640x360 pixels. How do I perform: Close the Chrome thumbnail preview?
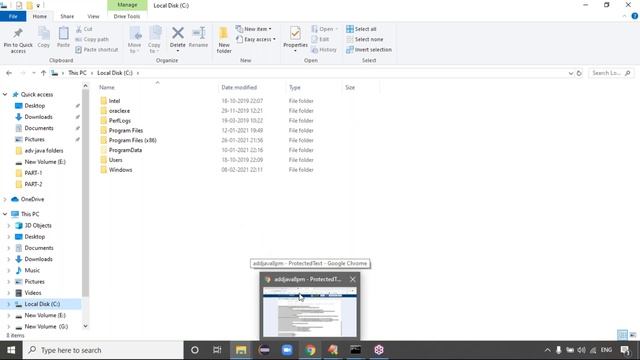tap(353, 279)
